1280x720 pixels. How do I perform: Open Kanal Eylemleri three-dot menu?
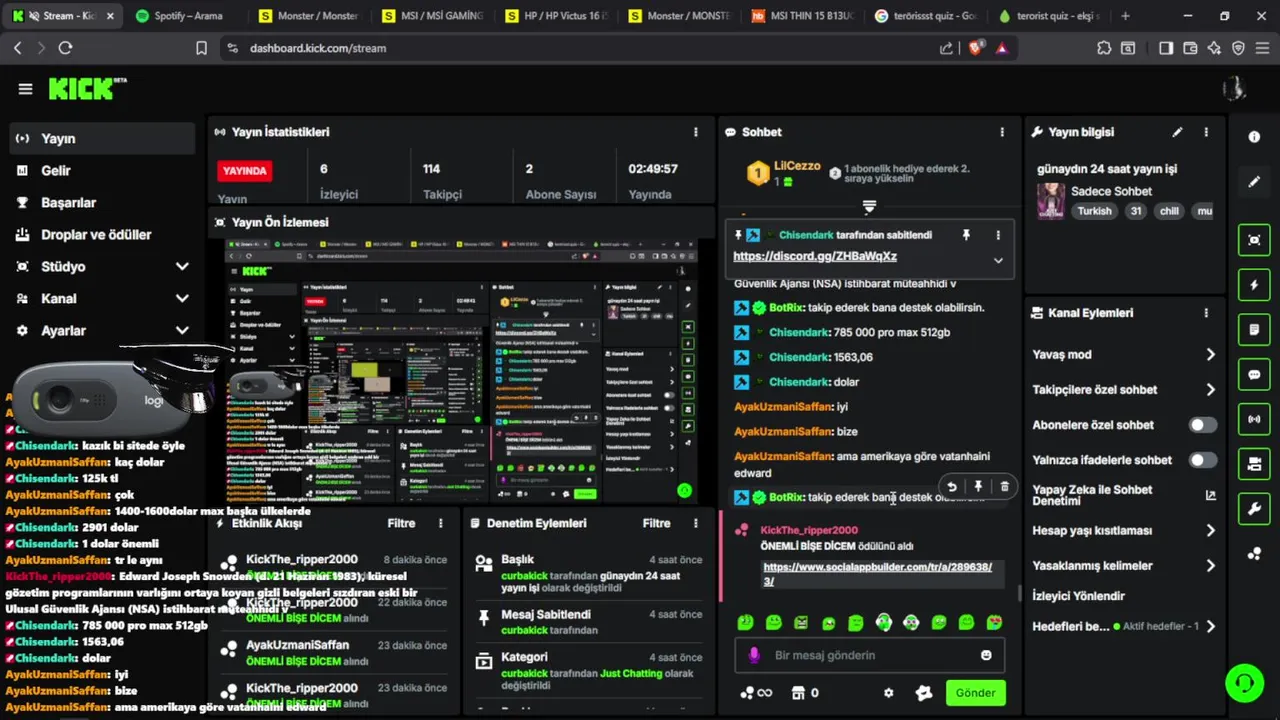[1206, 313]
